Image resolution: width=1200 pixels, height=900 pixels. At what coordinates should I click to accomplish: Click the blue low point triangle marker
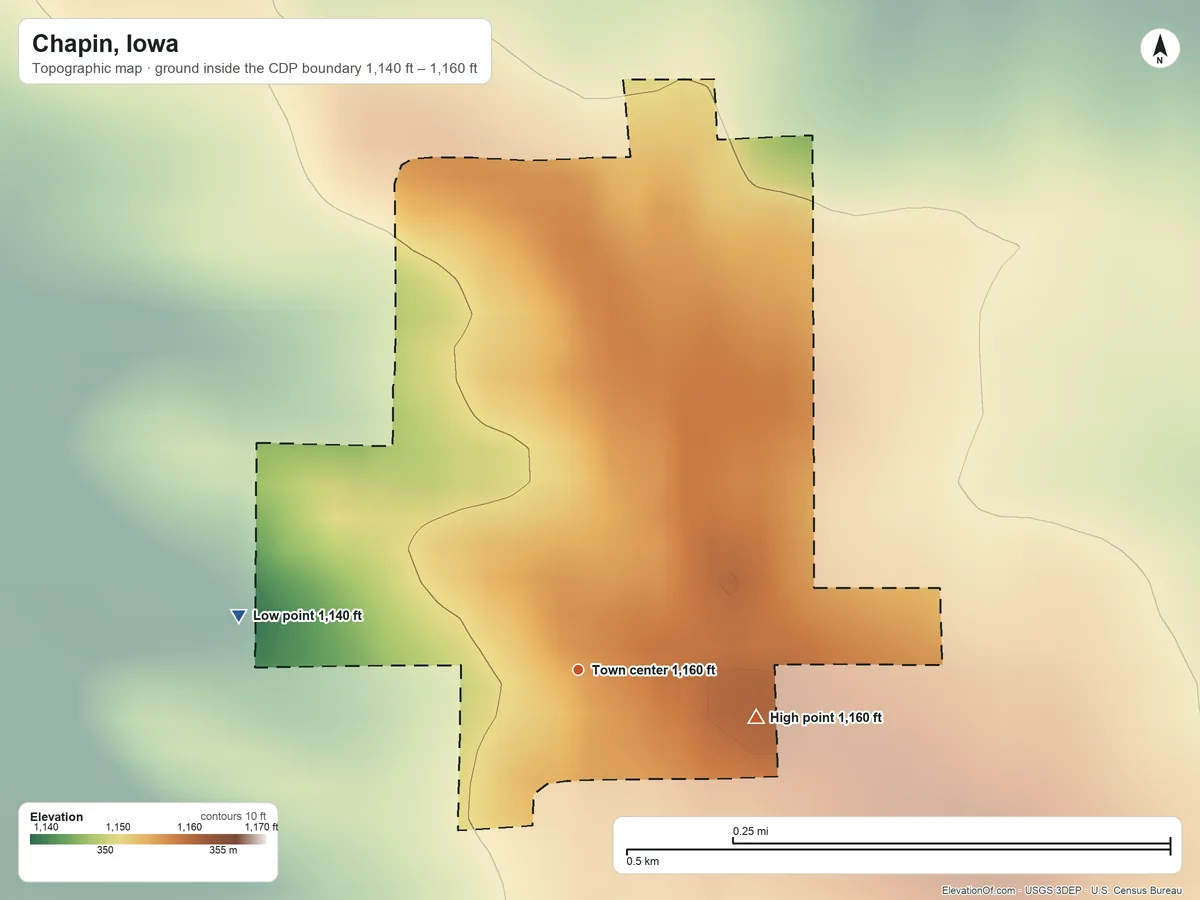click(x=238, y=616)
